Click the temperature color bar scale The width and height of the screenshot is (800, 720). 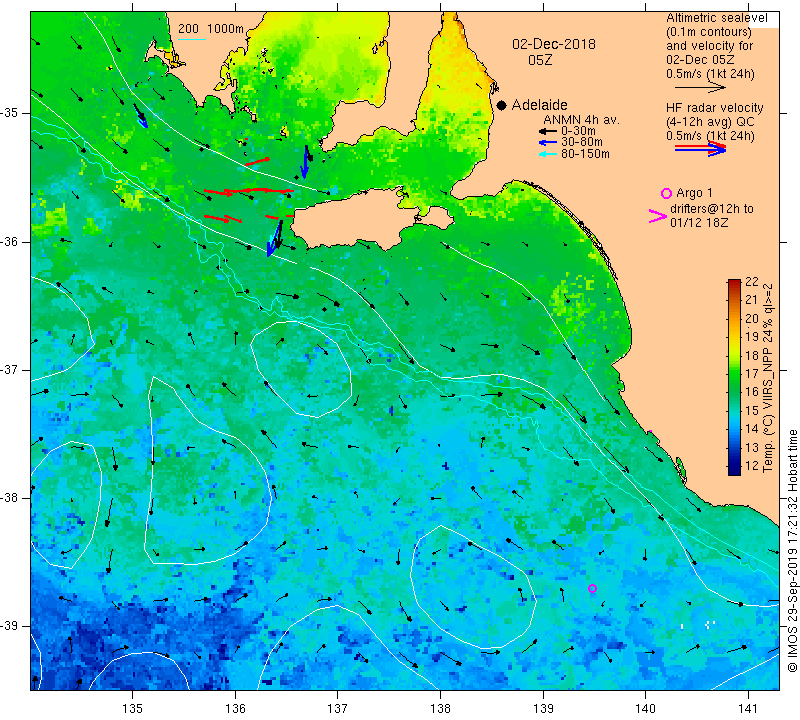click(734, 377)
